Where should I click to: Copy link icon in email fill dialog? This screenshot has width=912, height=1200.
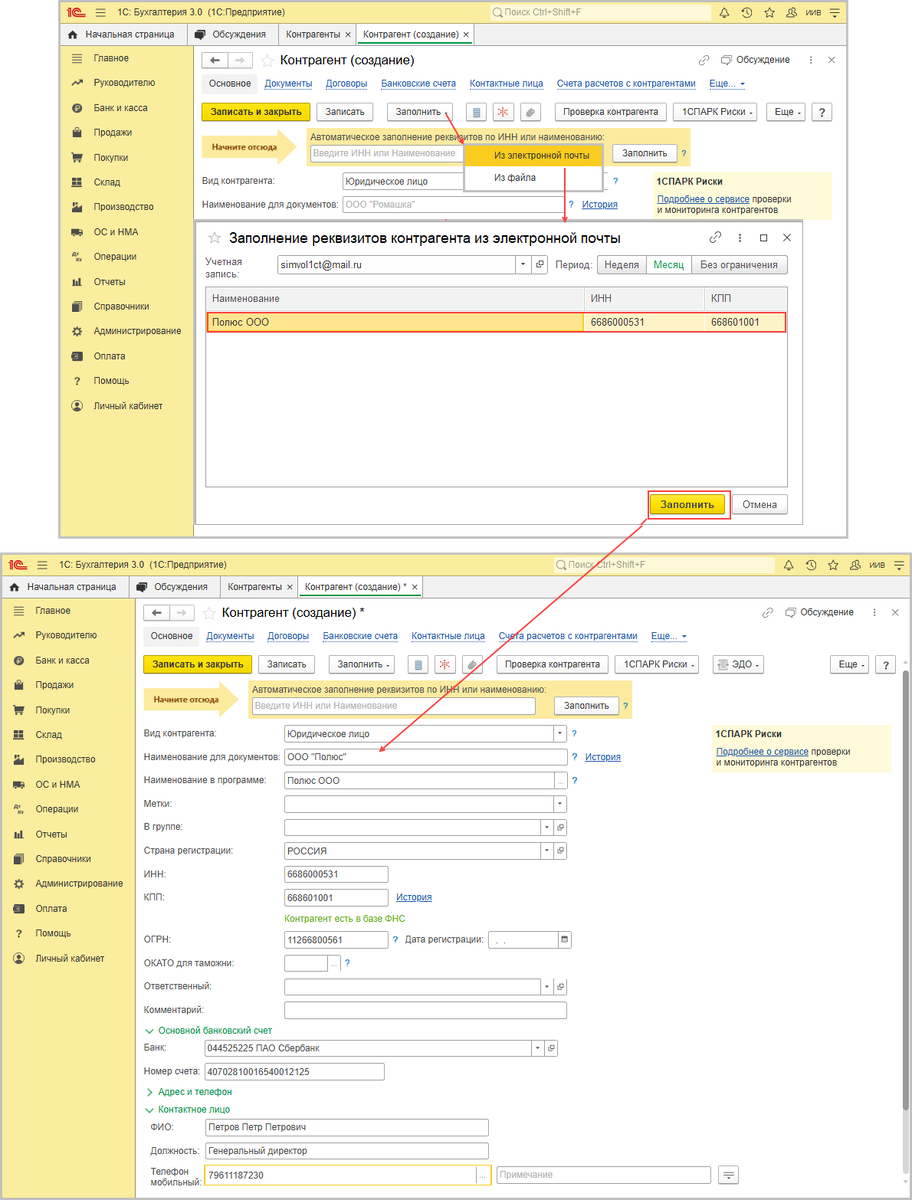(x=715, y=238)
